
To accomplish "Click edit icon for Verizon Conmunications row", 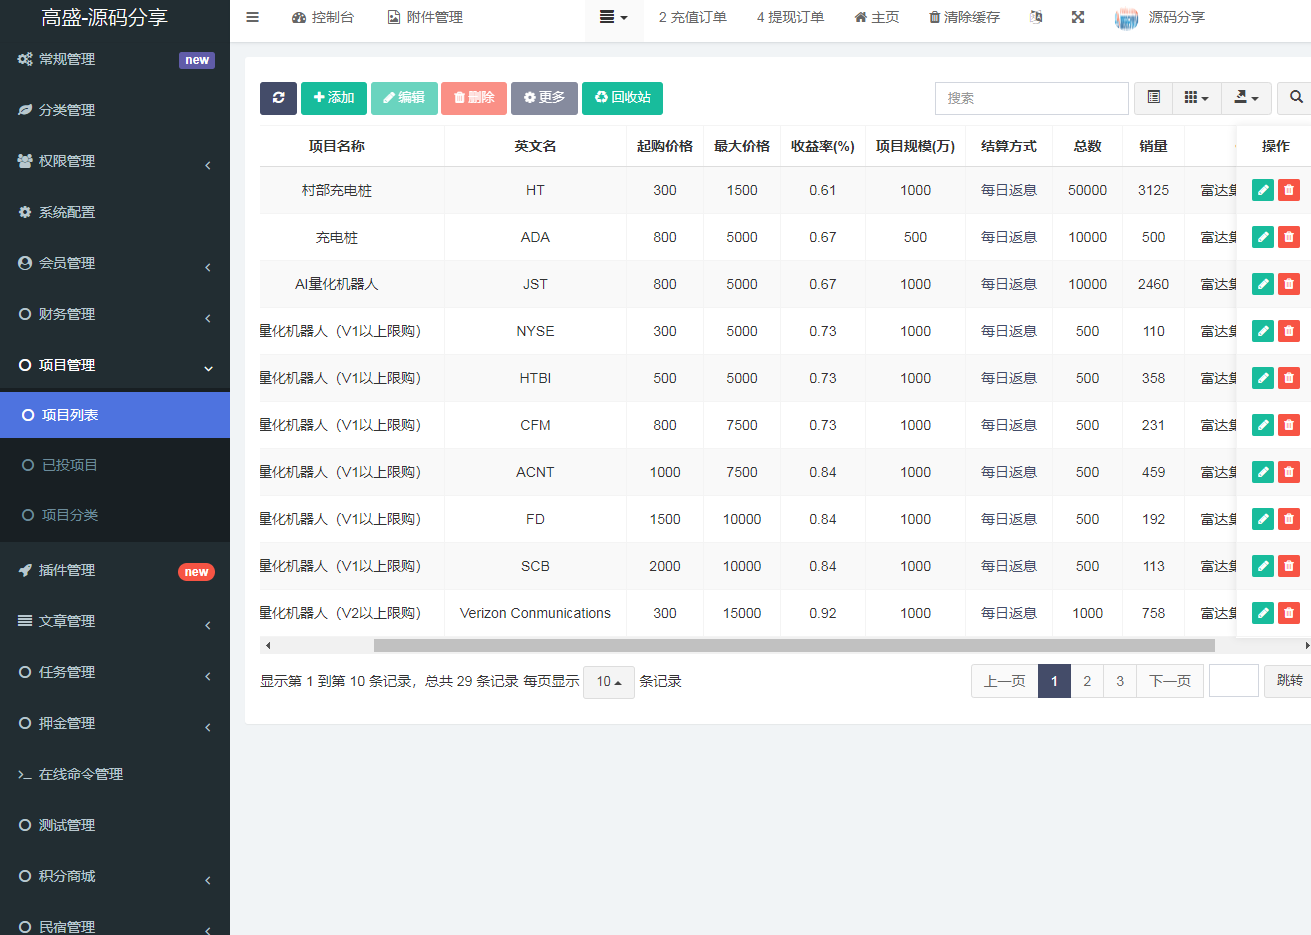I will coord(1263,613).
